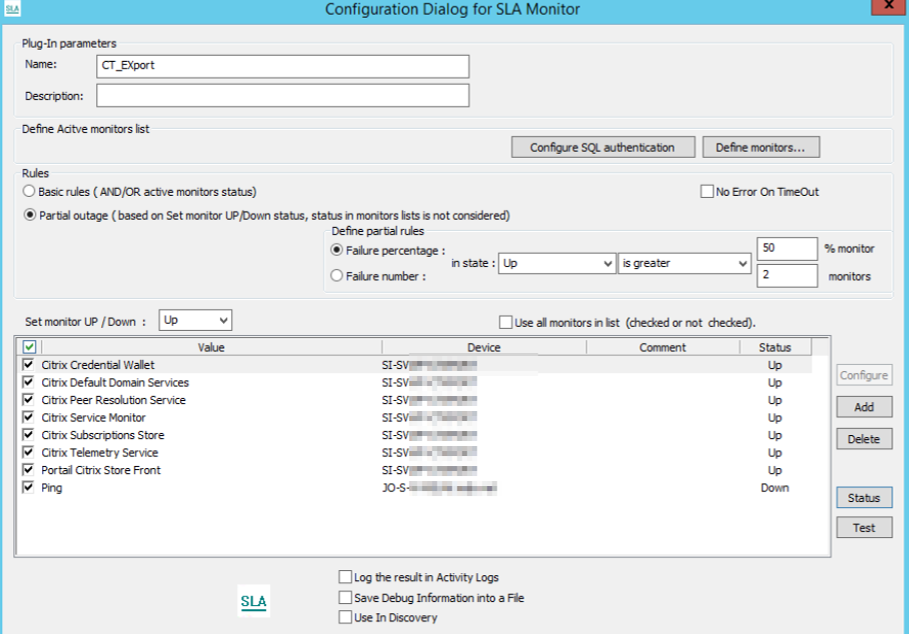Enable Log the result in Activity Logs
The width and height of the screenshot is (909, 634).
click(345, 577)
